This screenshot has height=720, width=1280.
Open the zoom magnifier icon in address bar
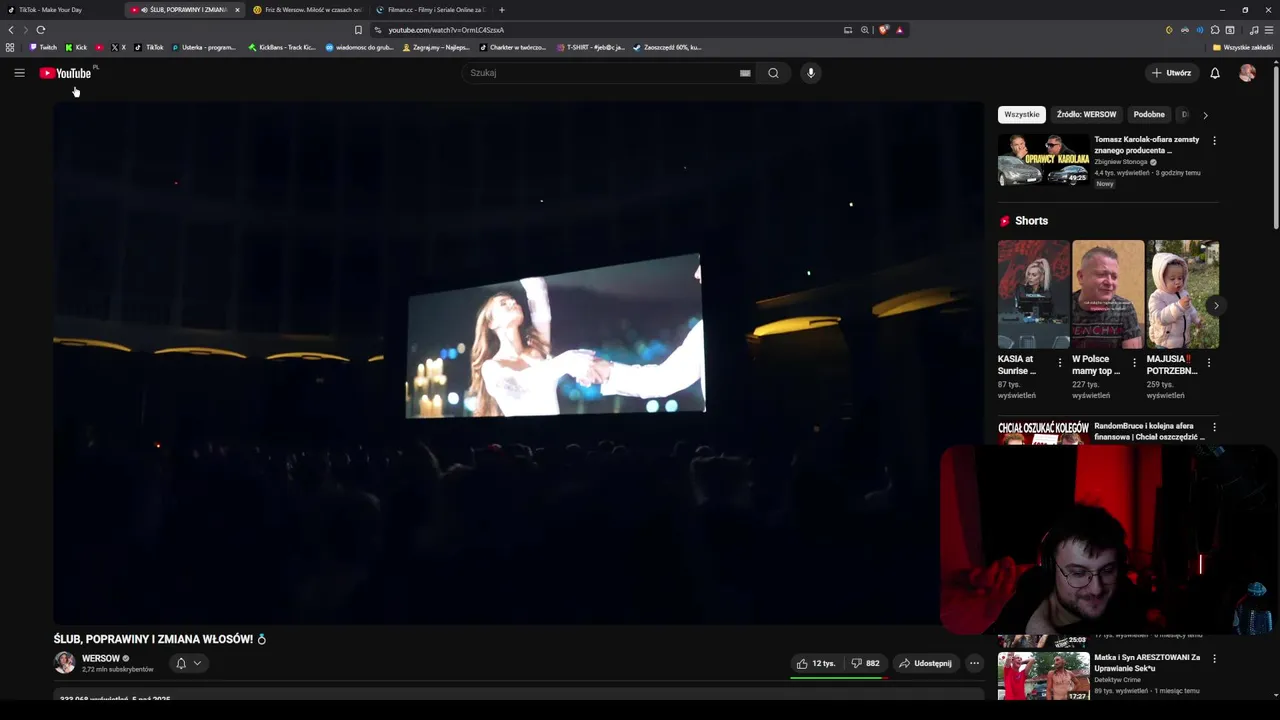tap(864, 30)
